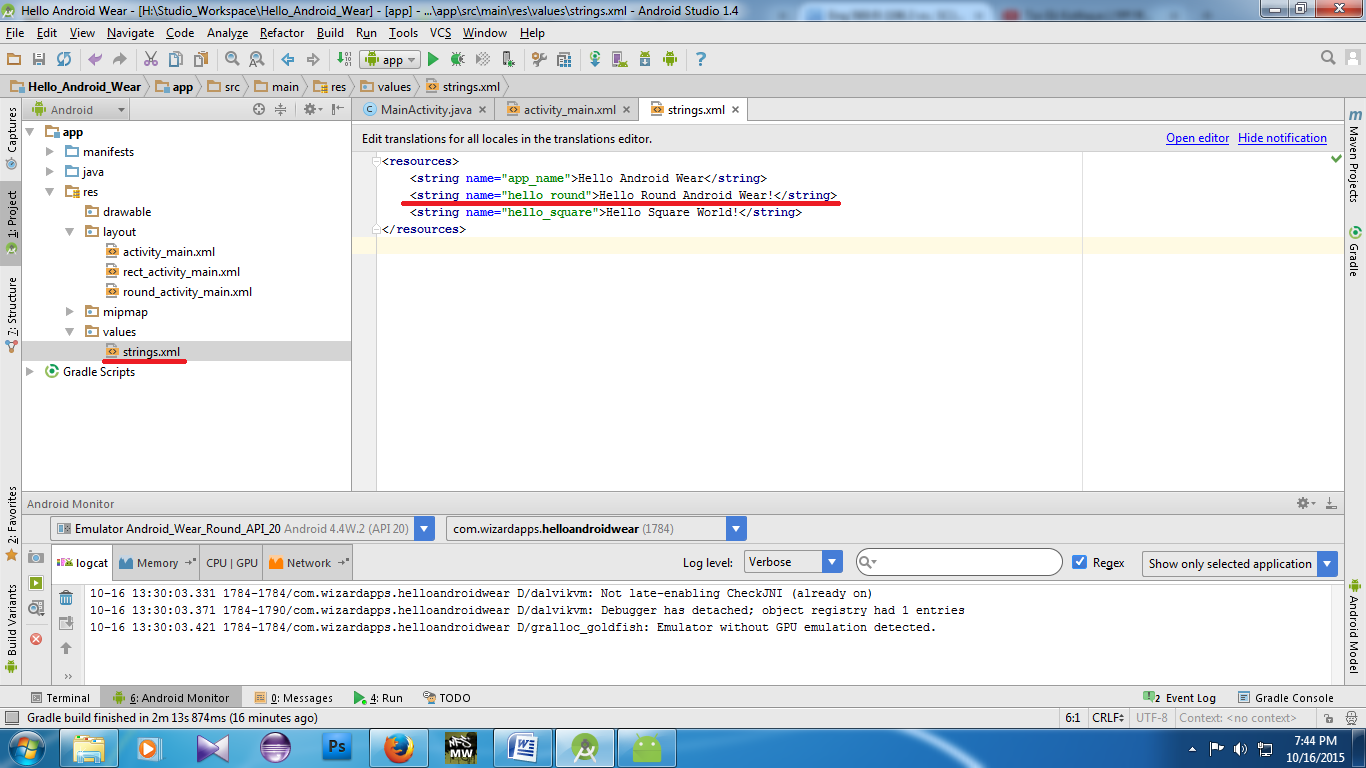Expand Gradle Scripts node
This screenshot has width=1366, height=768.
point(30,372)
